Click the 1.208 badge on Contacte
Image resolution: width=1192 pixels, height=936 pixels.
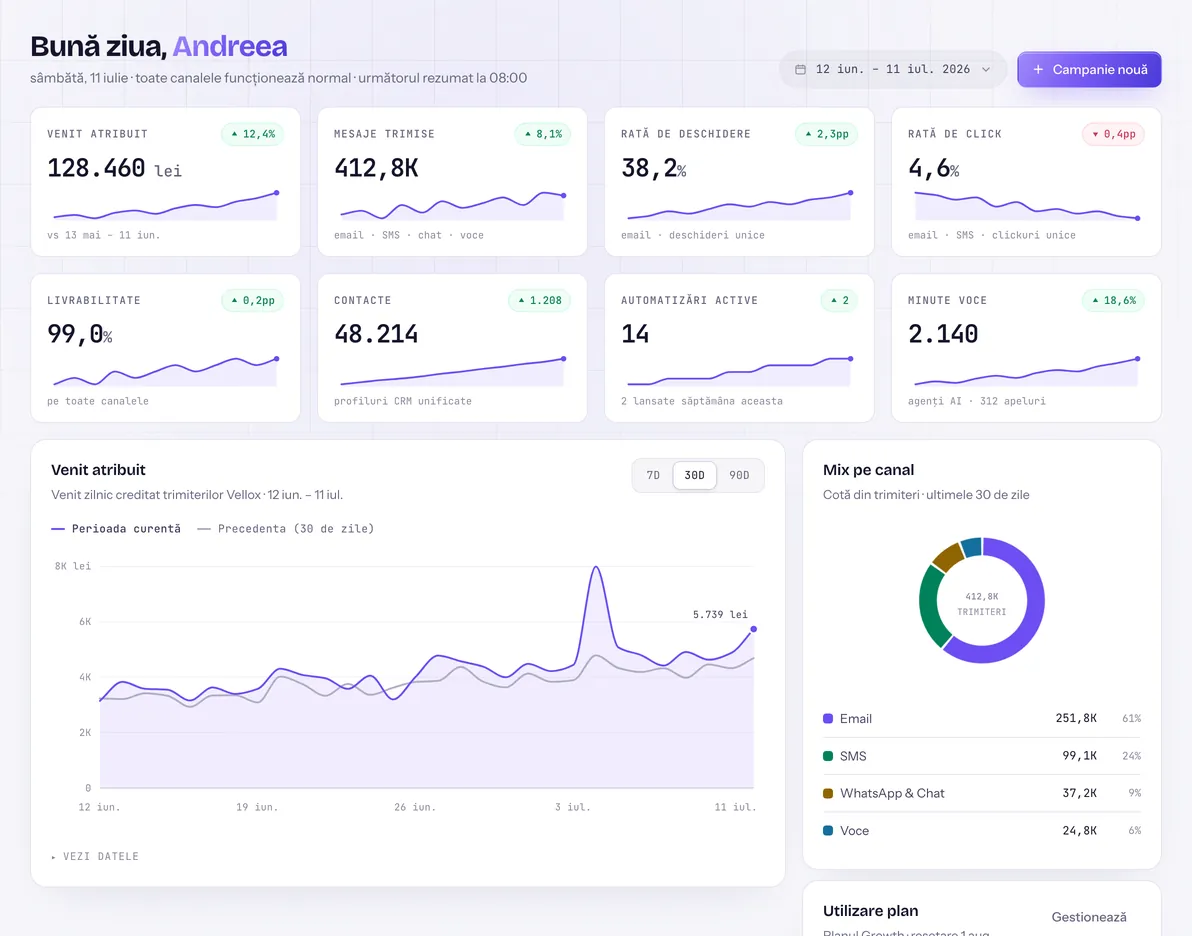click(540, 300)
